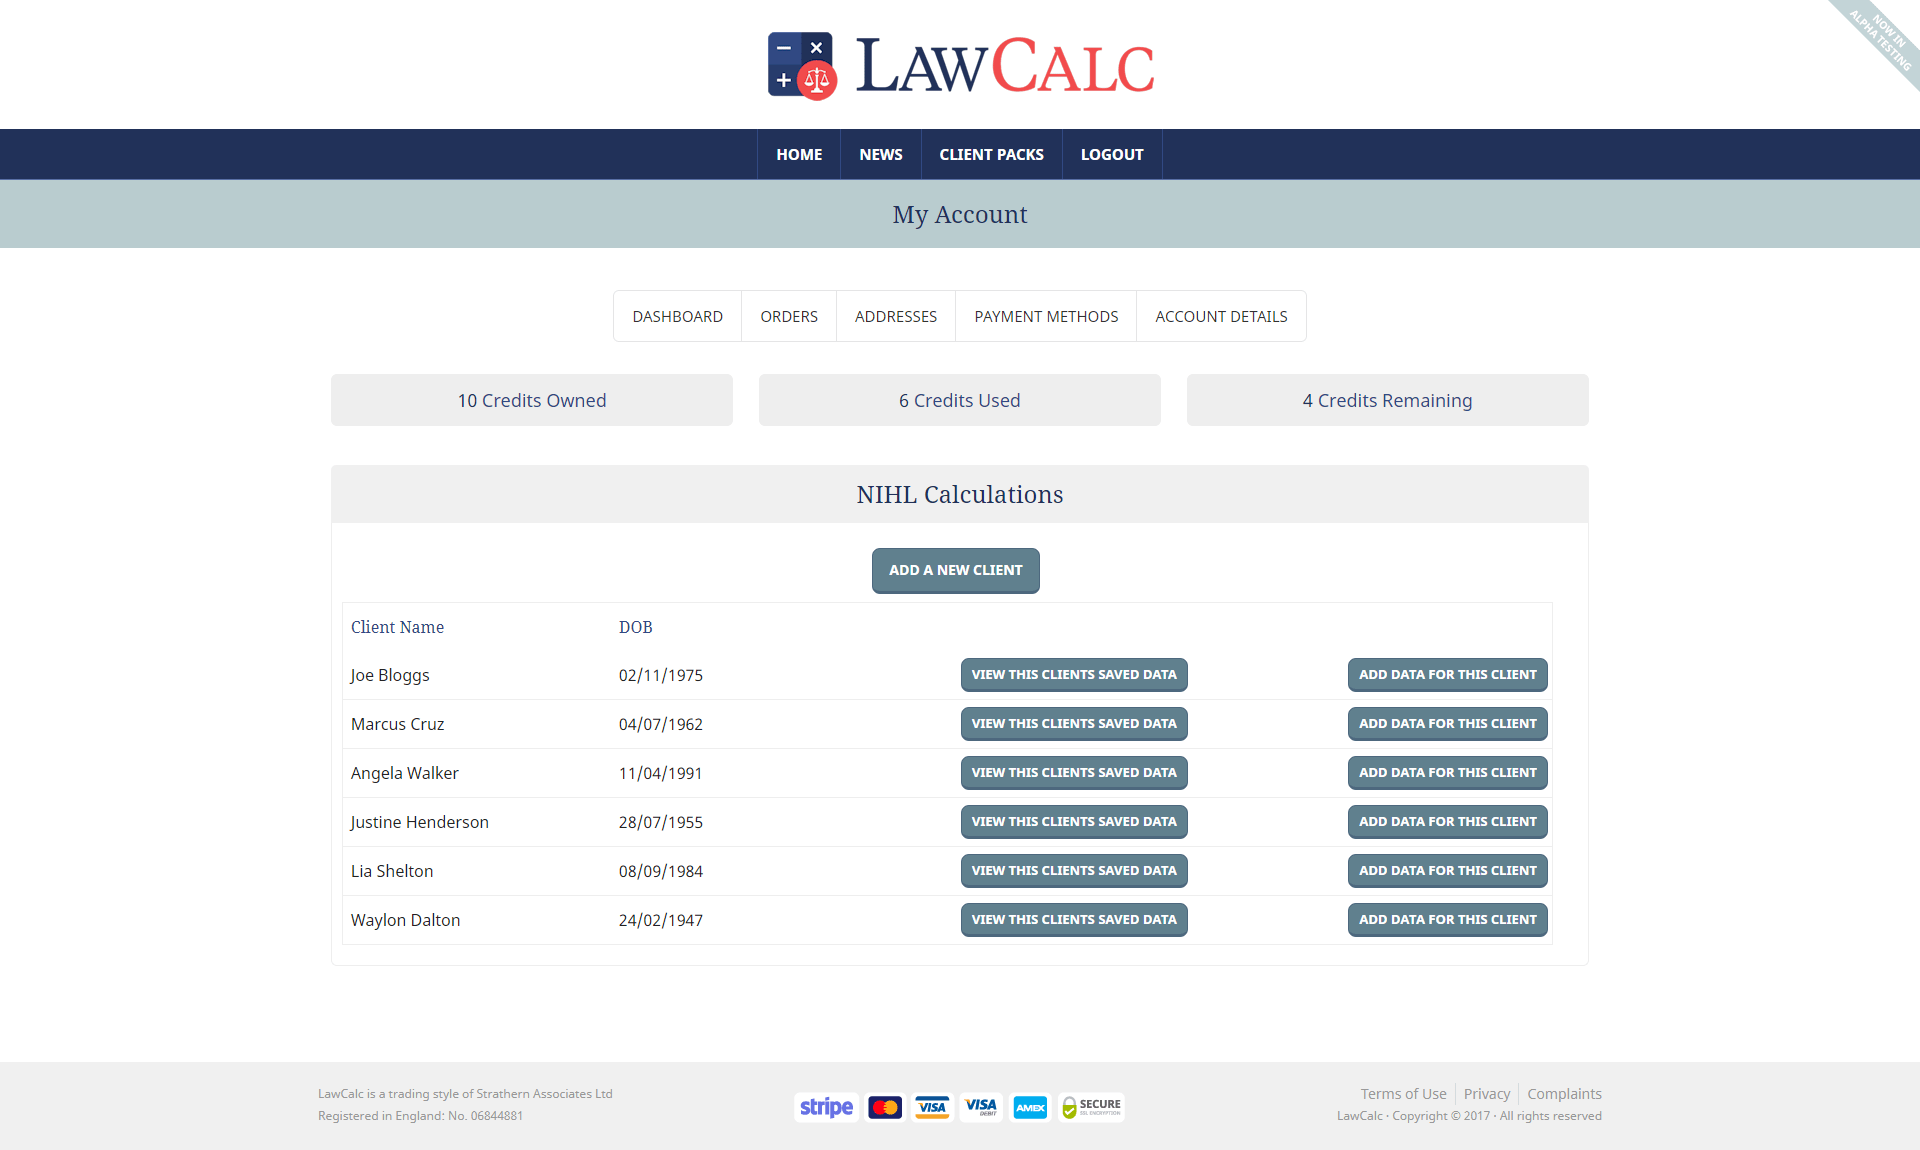Open the Terms of Use link
This screenshot has width=1920, height=1150.
tap(1403, 1094)
